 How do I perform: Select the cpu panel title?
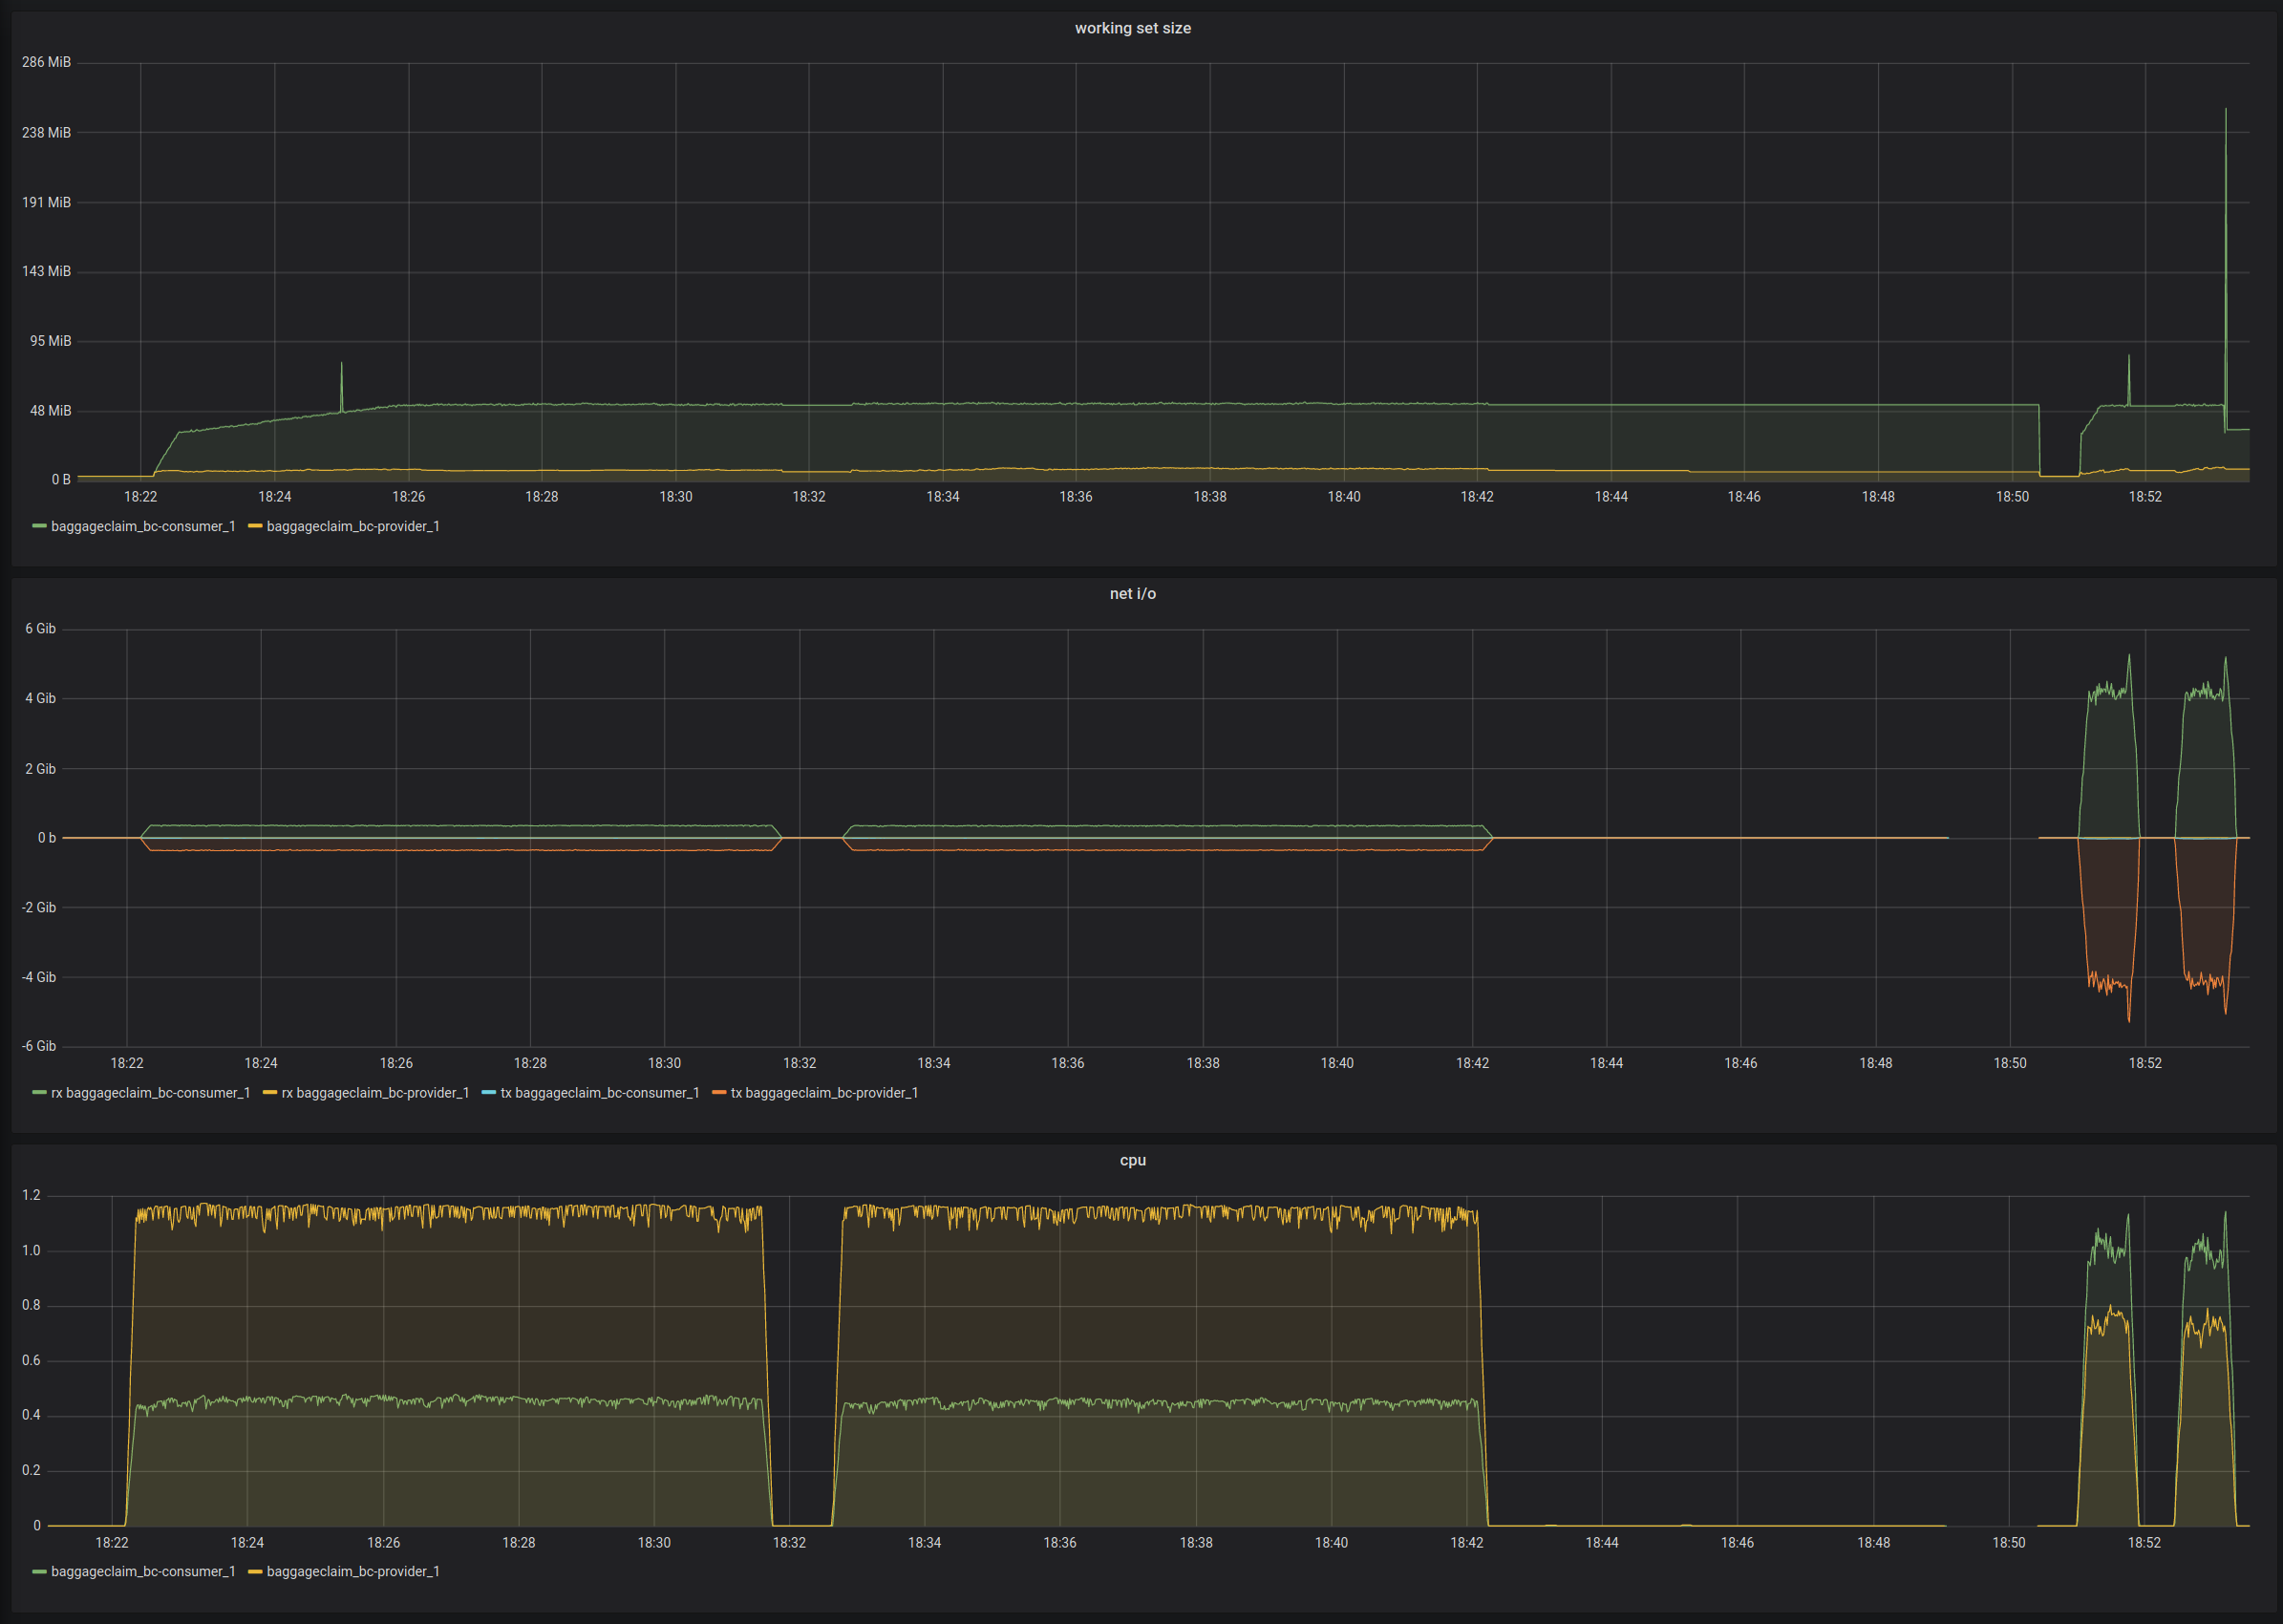[x=1131, y=1160]
